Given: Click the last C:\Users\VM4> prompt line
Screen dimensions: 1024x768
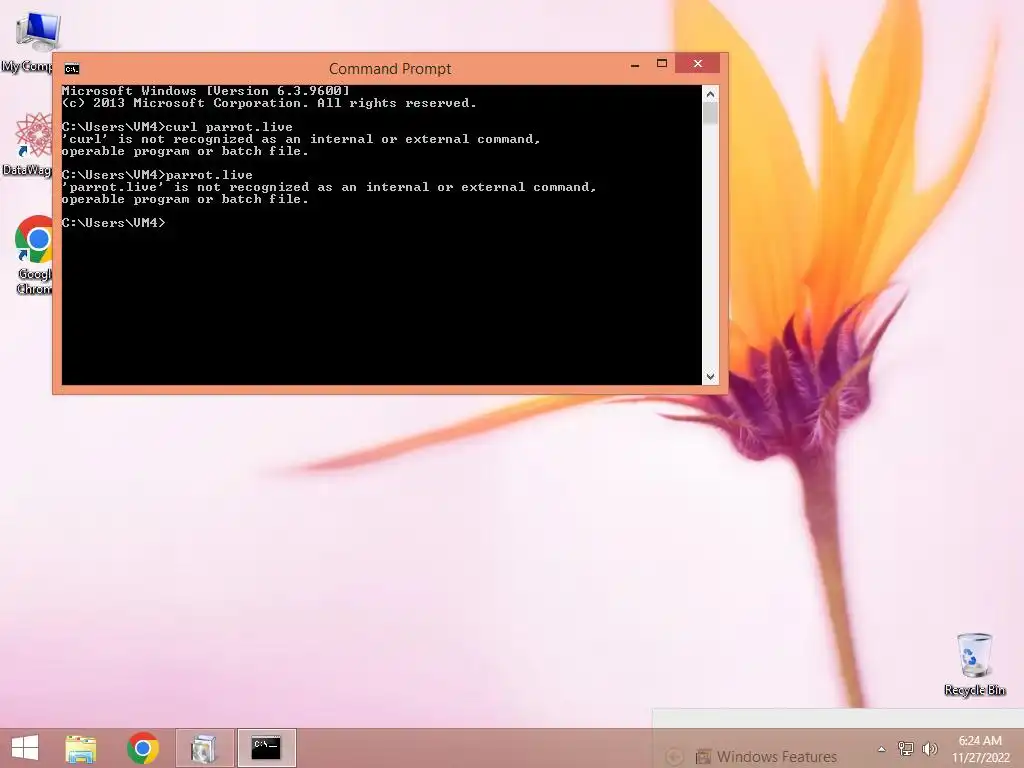Looking at the screenshot, I should pos(114,223).
